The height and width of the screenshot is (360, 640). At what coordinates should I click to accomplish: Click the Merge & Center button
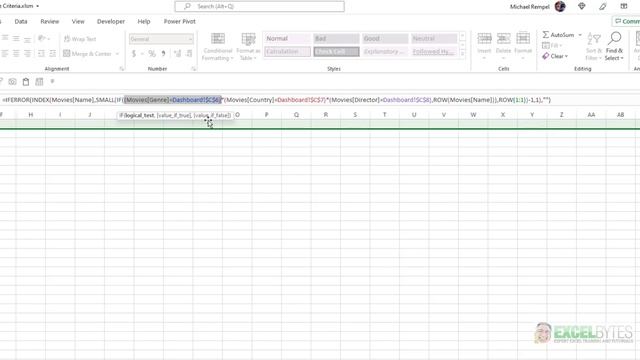pyautogui.click(x=87, y=53)
